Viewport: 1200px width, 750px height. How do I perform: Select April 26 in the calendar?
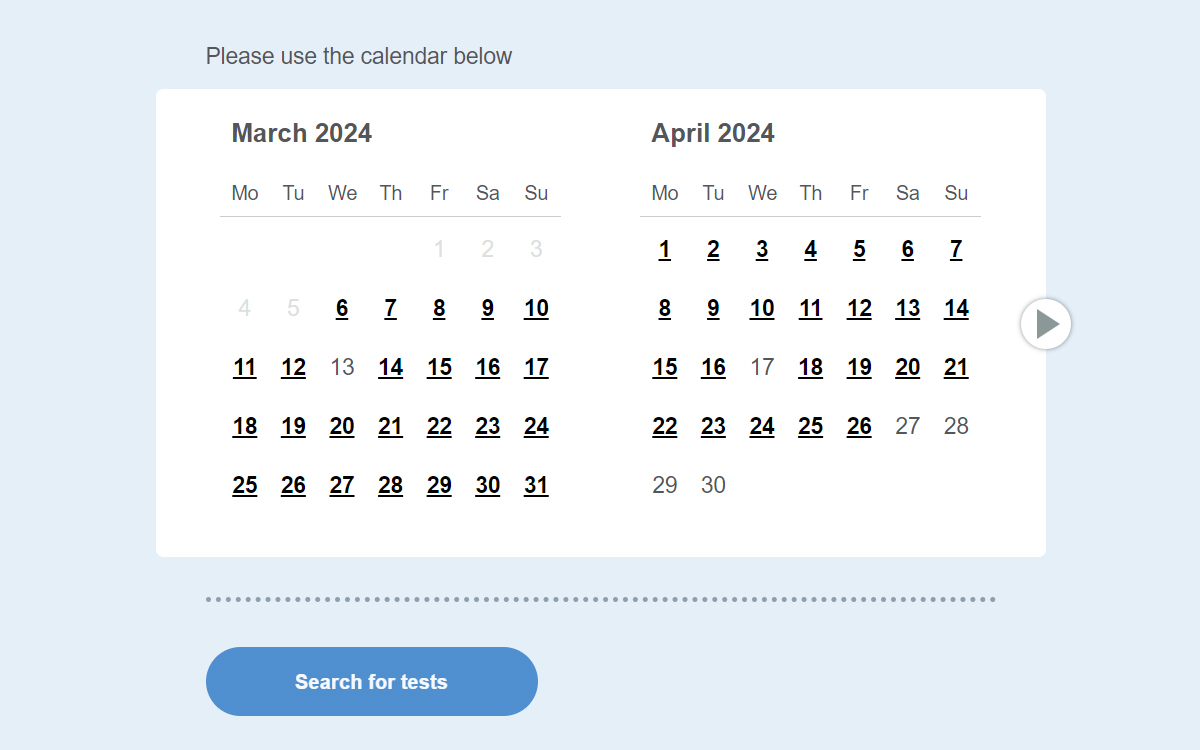point(859,426)
